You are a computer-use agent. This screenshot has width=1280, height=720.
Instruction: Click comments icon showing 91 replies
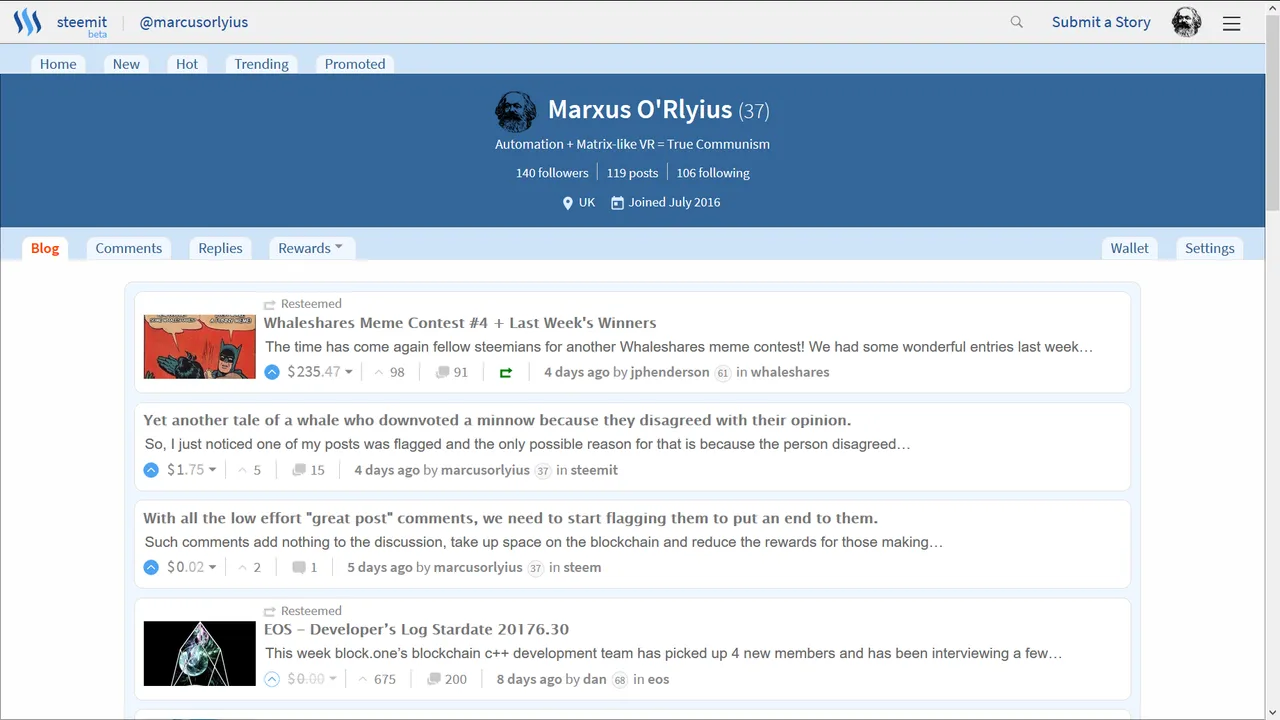(442, 372)
